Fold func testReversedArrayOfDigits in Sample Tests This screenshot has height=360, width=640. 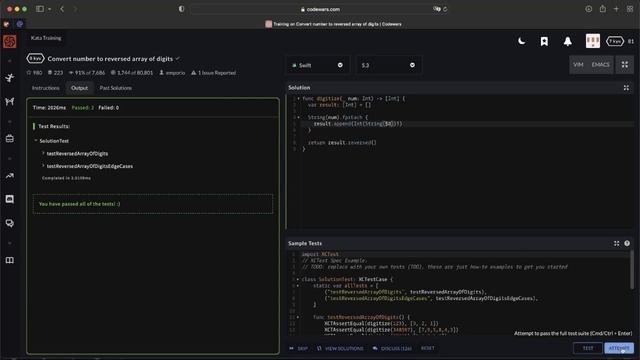coord(298,317)
